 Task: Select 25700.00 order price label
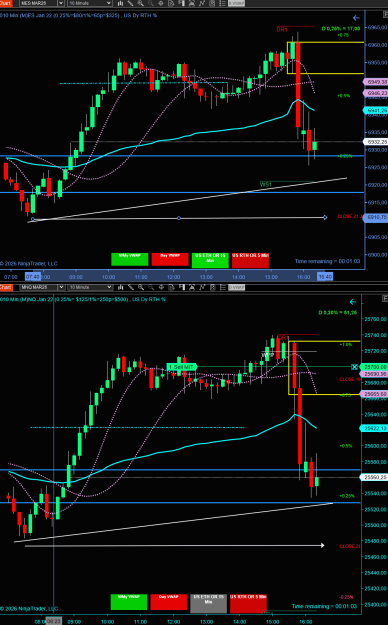point(374,366)
